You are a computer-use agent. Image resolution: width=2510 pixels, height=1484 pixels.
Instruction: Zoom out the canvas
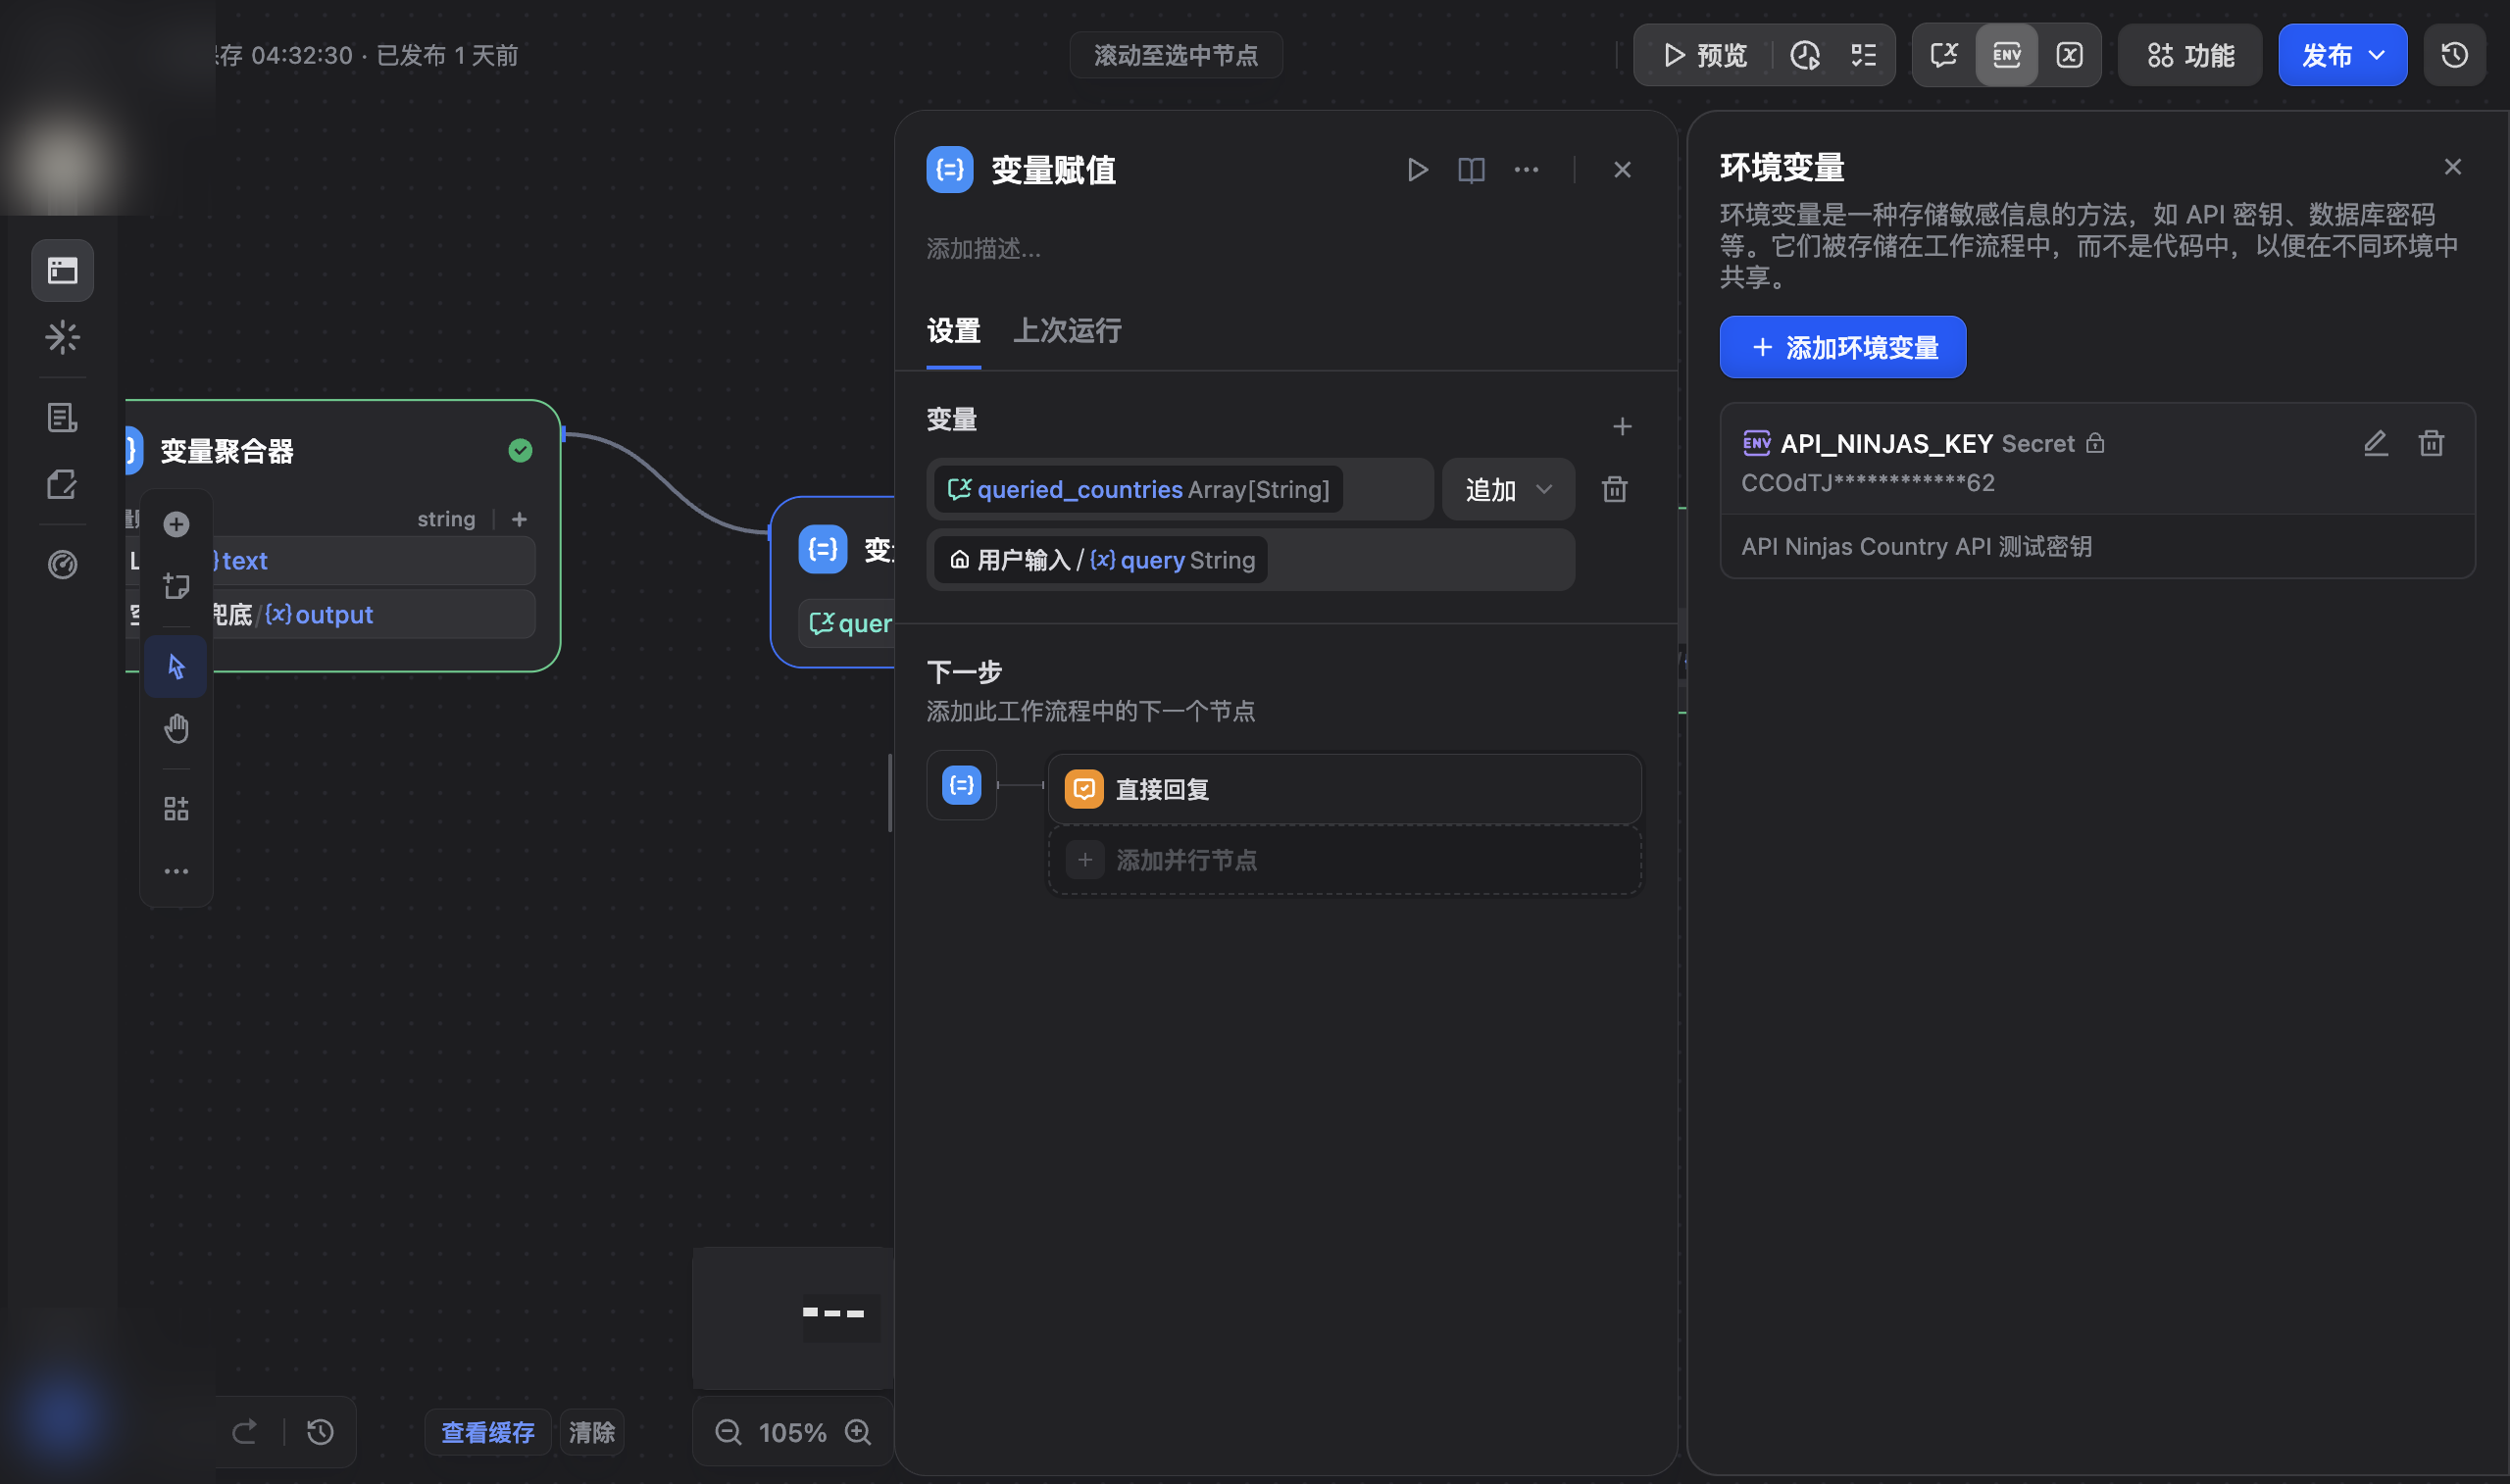pos(727,1432)
